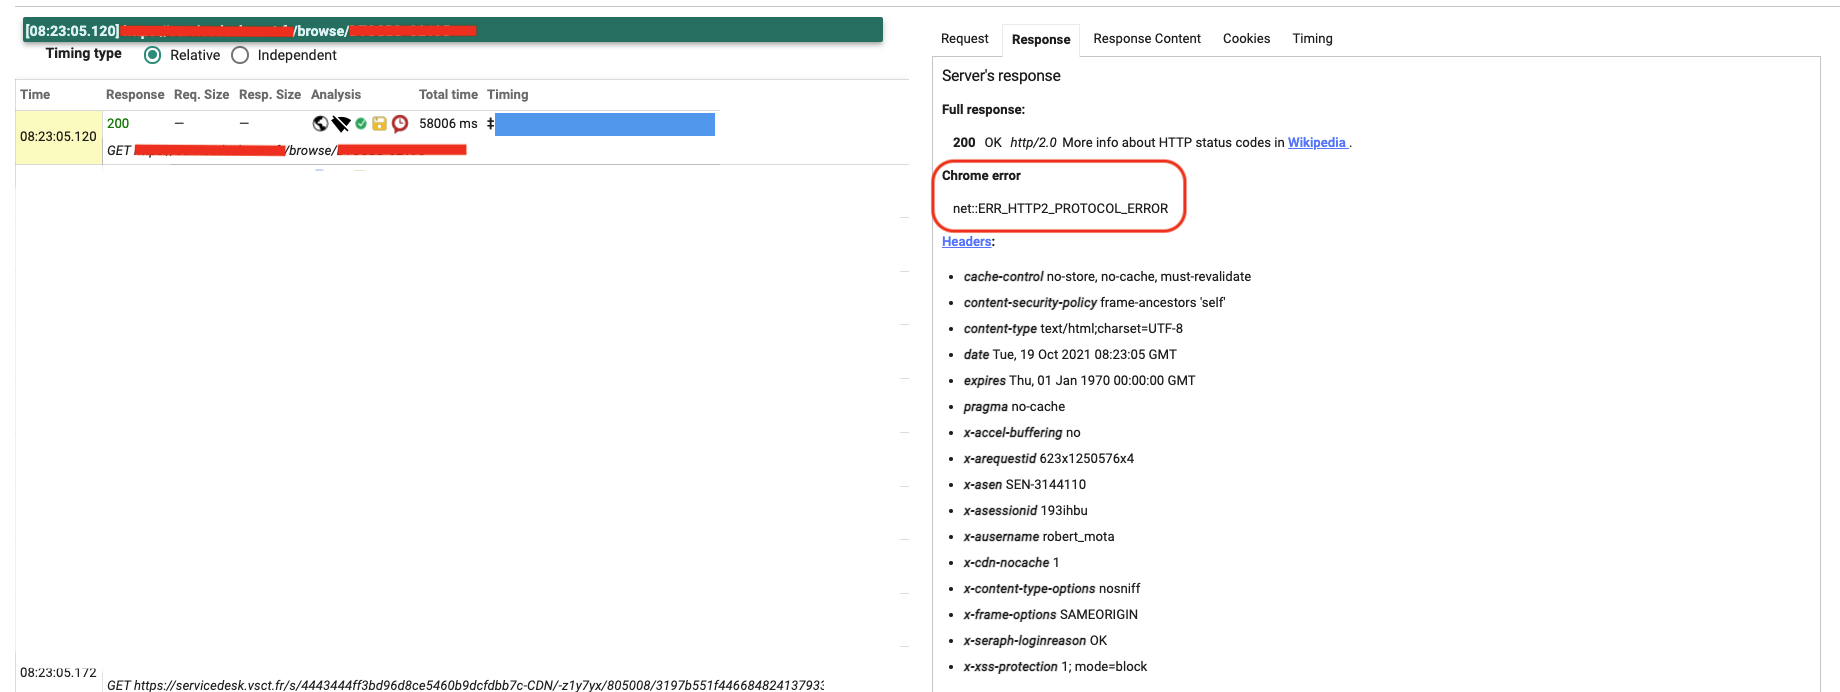Viewport: 1840px width, 692px height.
Task: Select the Independent timing type
Action: [x=240, y=55]
